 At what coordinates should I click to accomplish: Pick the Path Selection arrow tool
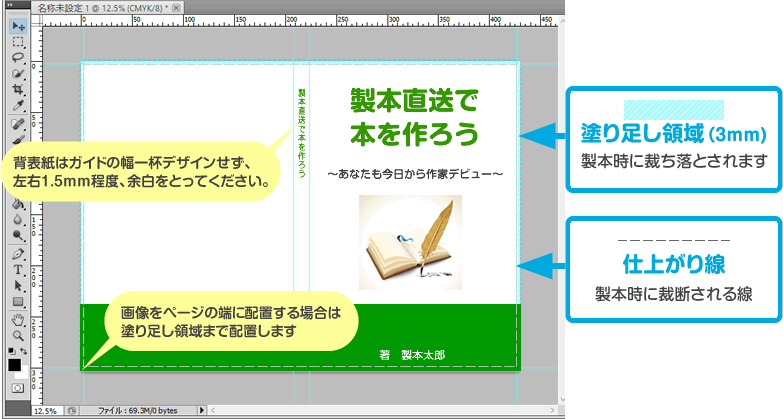(x=18, y=286)
